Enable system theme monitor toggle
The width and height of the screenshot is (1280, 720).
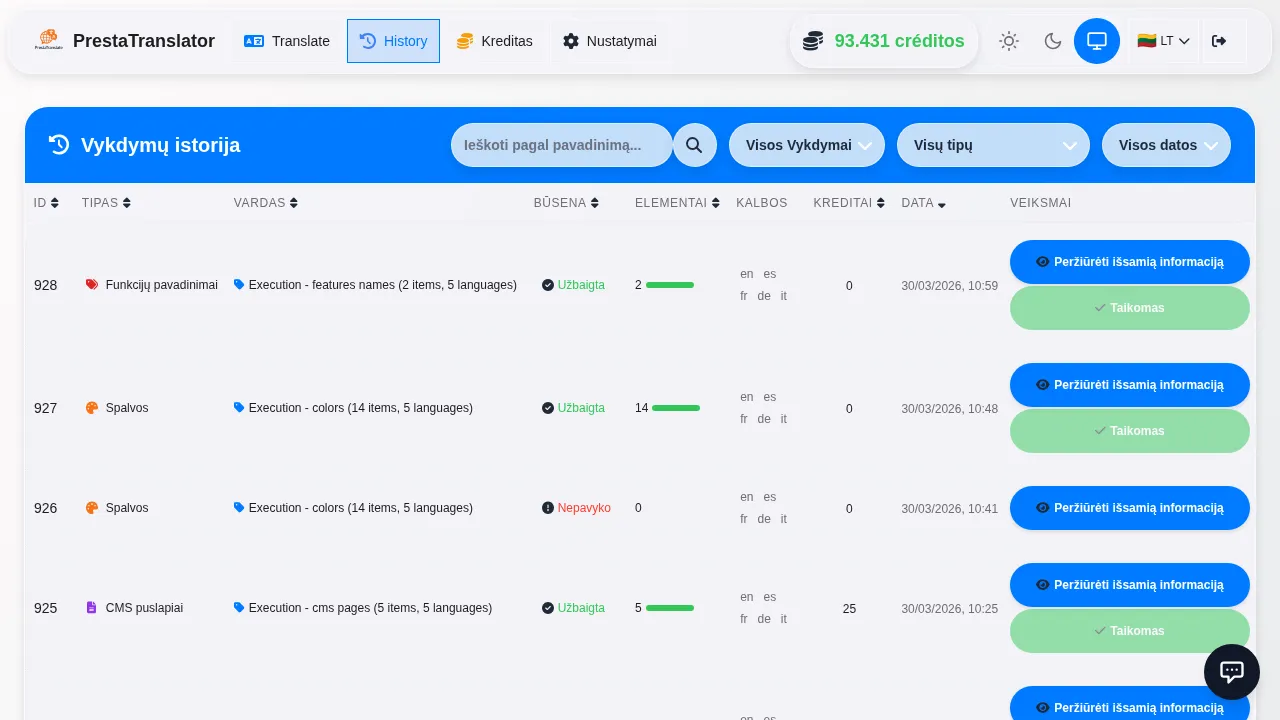1097,41
